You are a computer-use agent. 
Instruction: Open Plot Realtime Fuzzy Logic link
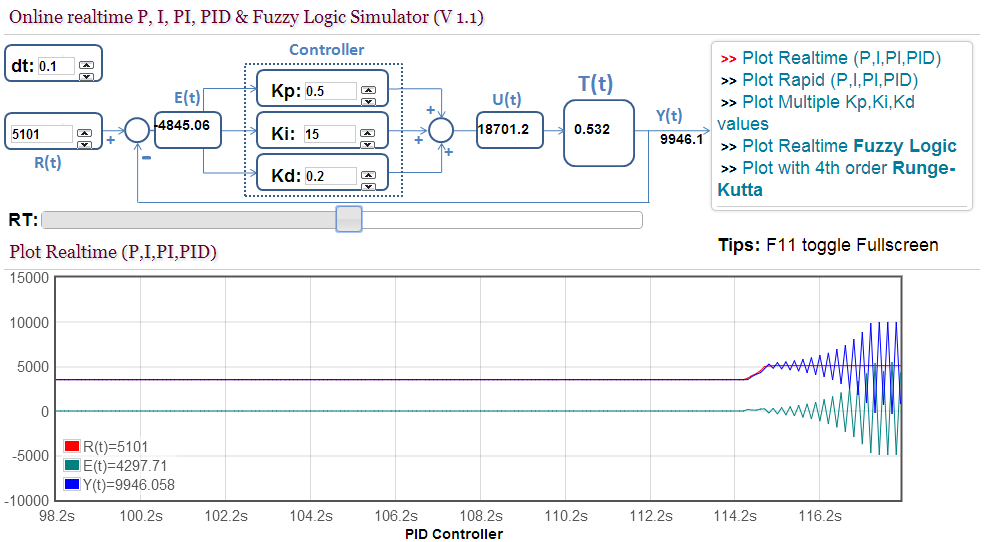click(849, 146)
